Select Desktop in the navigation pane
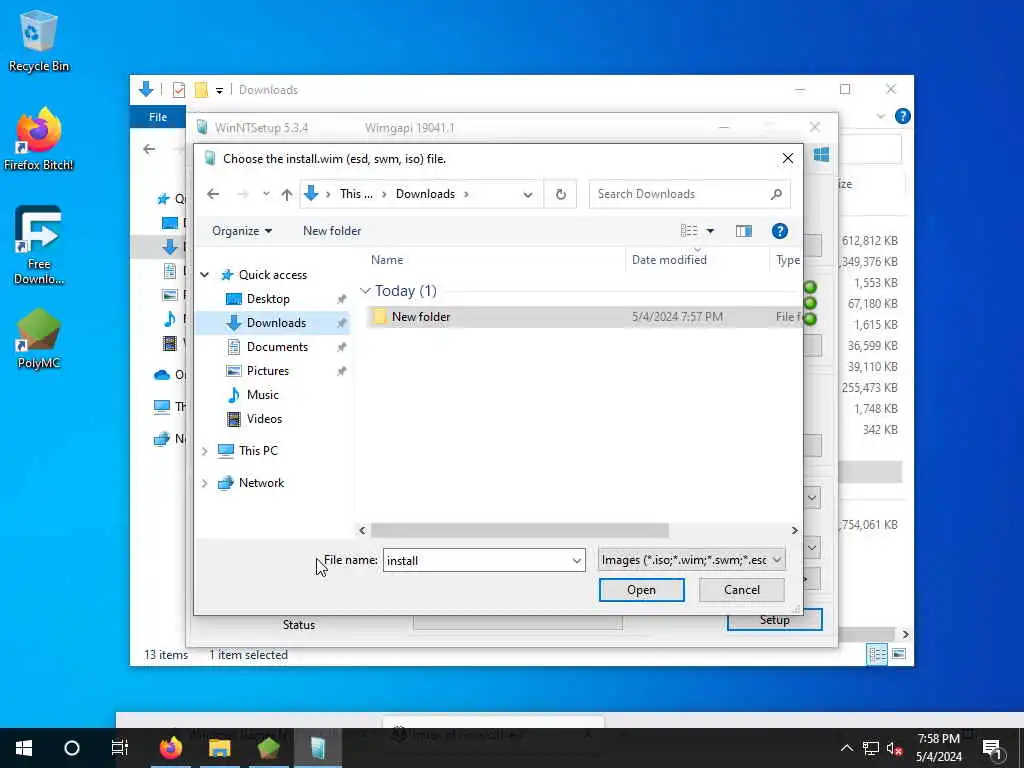This screenshot has width=1024, height=768. click(x=268, y=298)
